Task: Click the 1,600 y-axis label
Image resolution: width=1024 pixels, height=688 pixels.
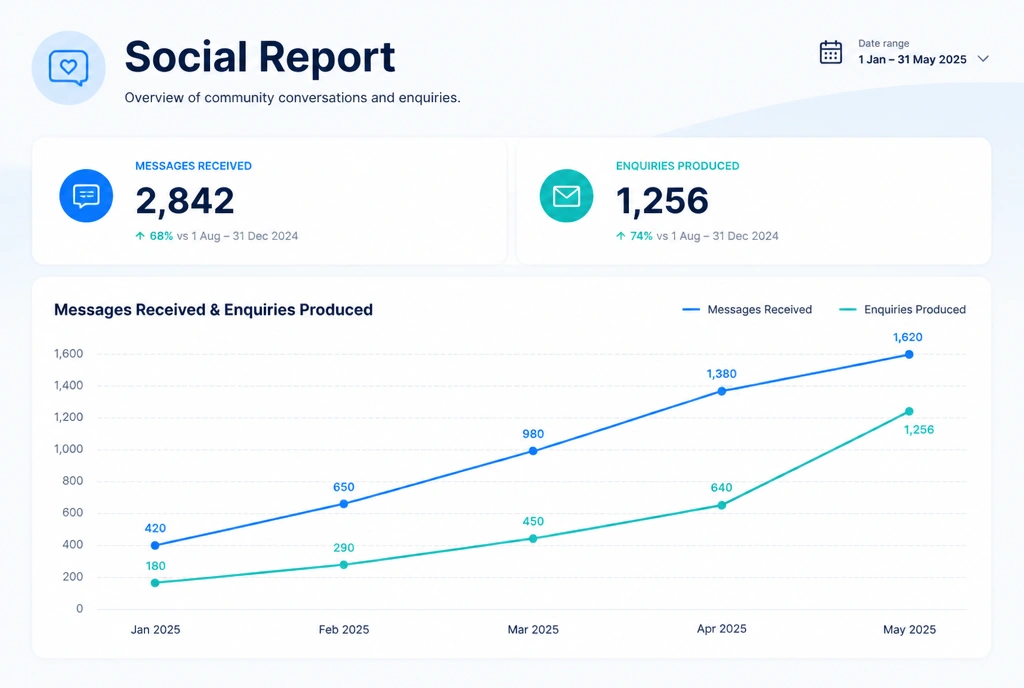Action: 69,354
